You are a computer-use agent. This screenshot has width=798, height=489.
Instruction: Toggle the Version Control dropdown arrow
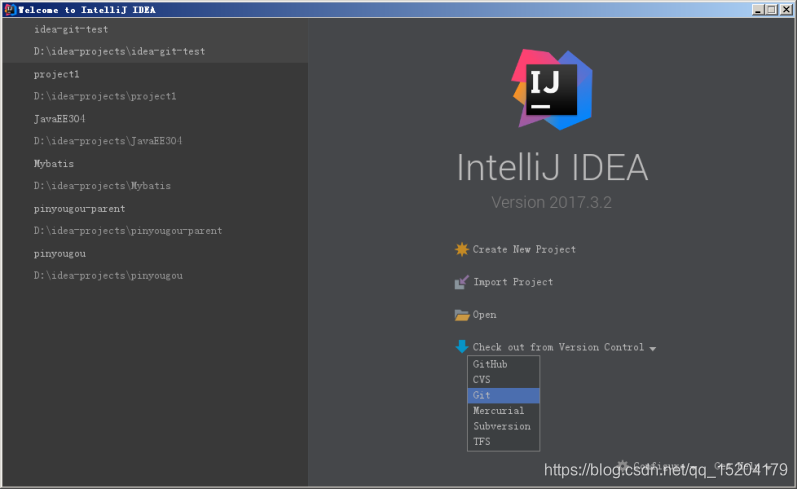[x=652, y=349]
